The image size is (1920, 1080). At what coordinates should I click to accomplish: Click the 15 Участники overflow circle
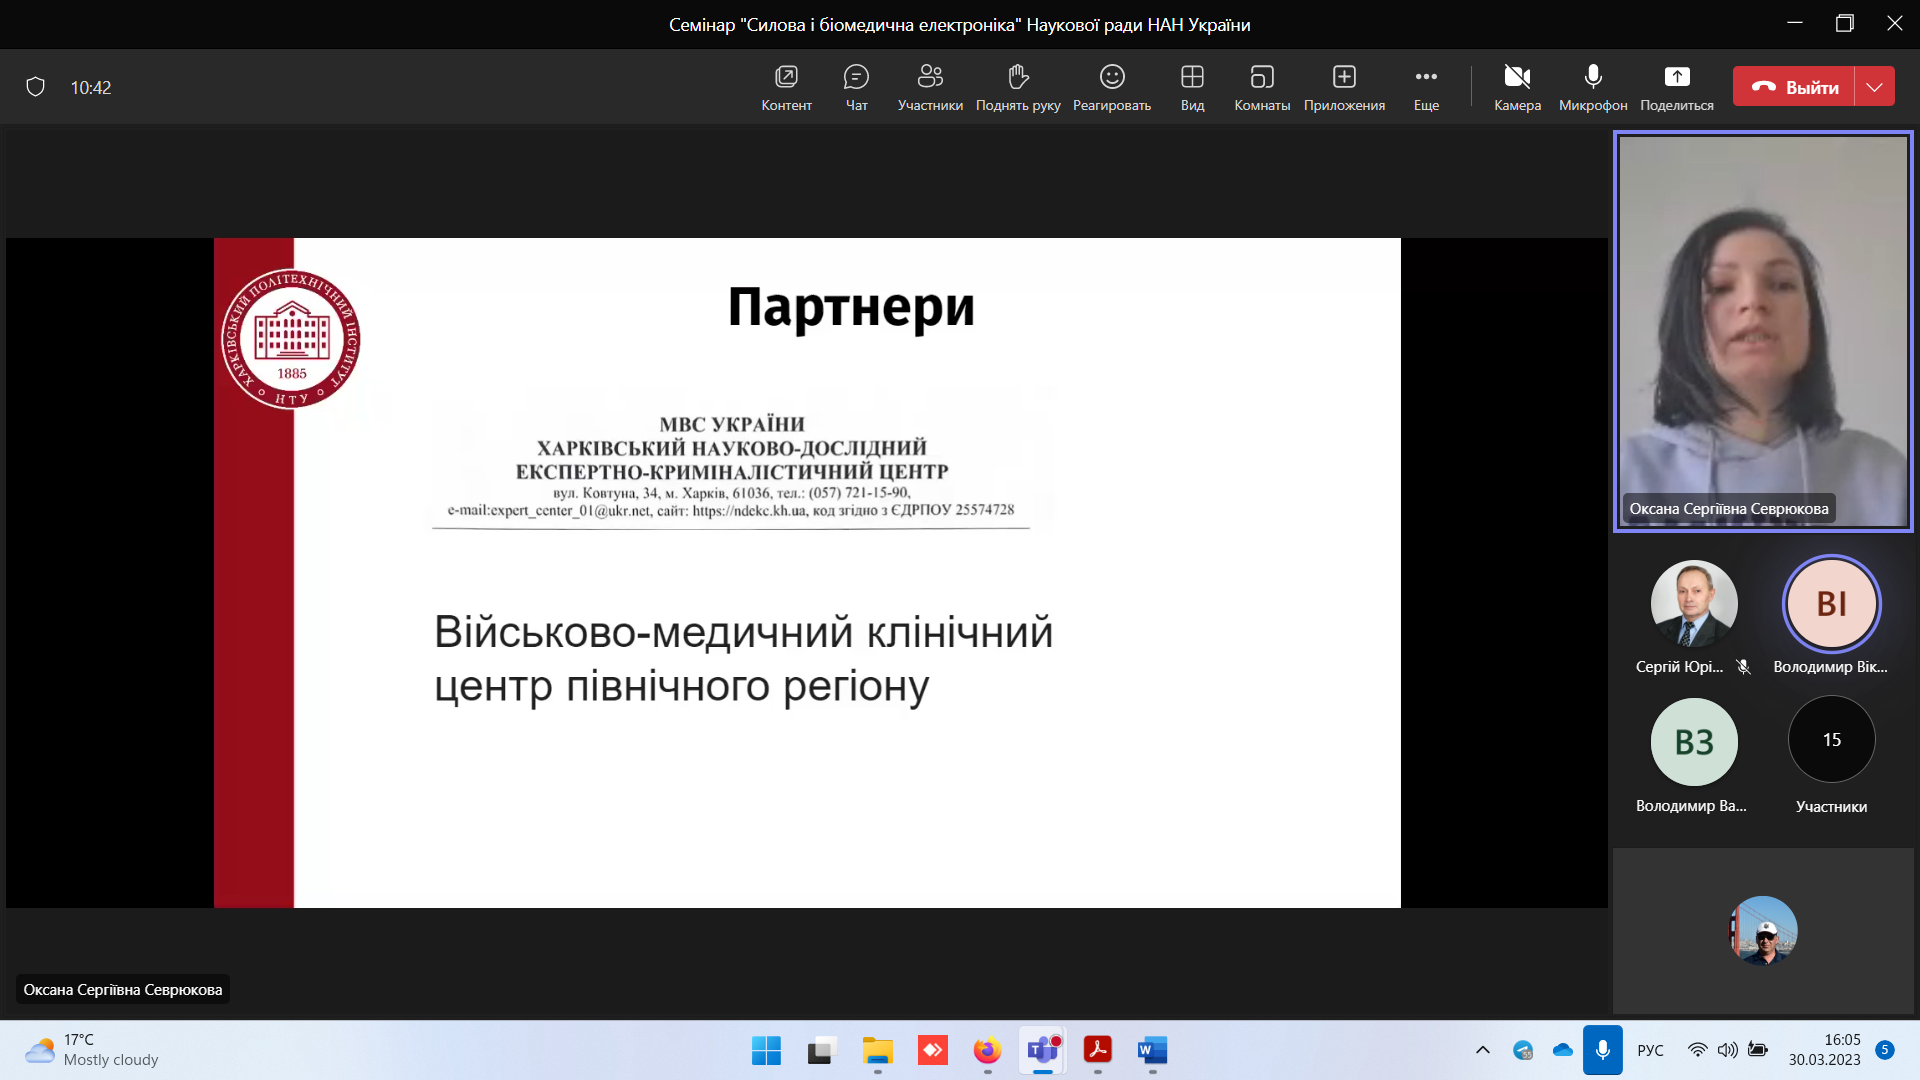(x=1831, y=740)
